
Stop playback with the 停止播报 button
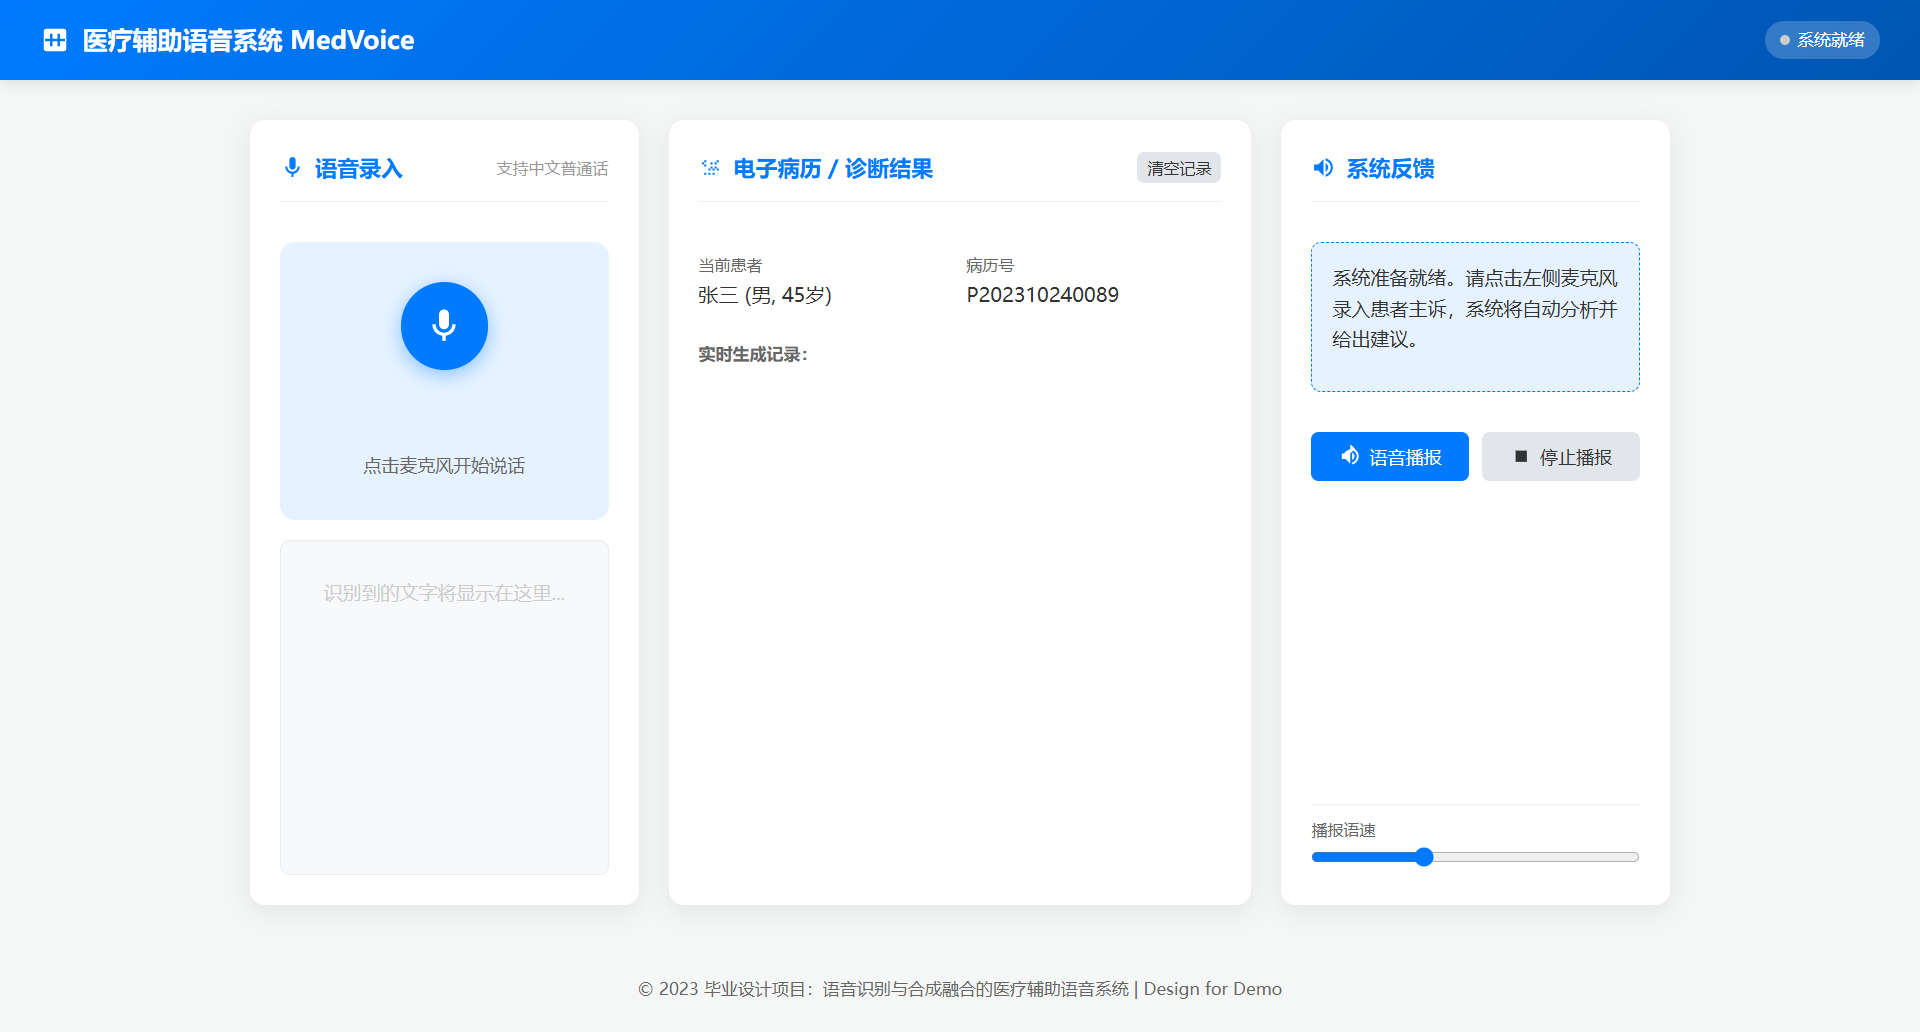click(x=1560, y=457)
